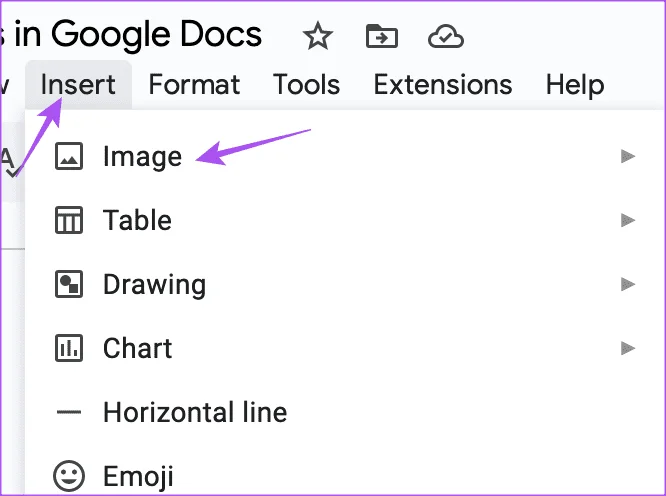Choose Chart from the Insert menu
The height and width of the screenshot is (496, 666).
(x=345, y=348)
